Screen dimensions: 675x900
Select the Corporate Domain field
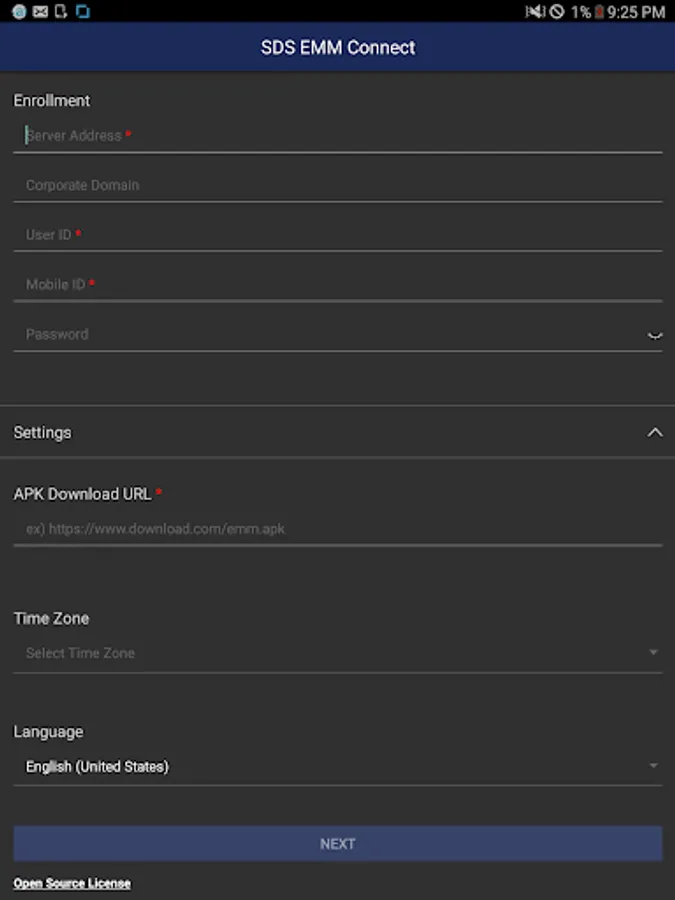click(x=338, y=185)
